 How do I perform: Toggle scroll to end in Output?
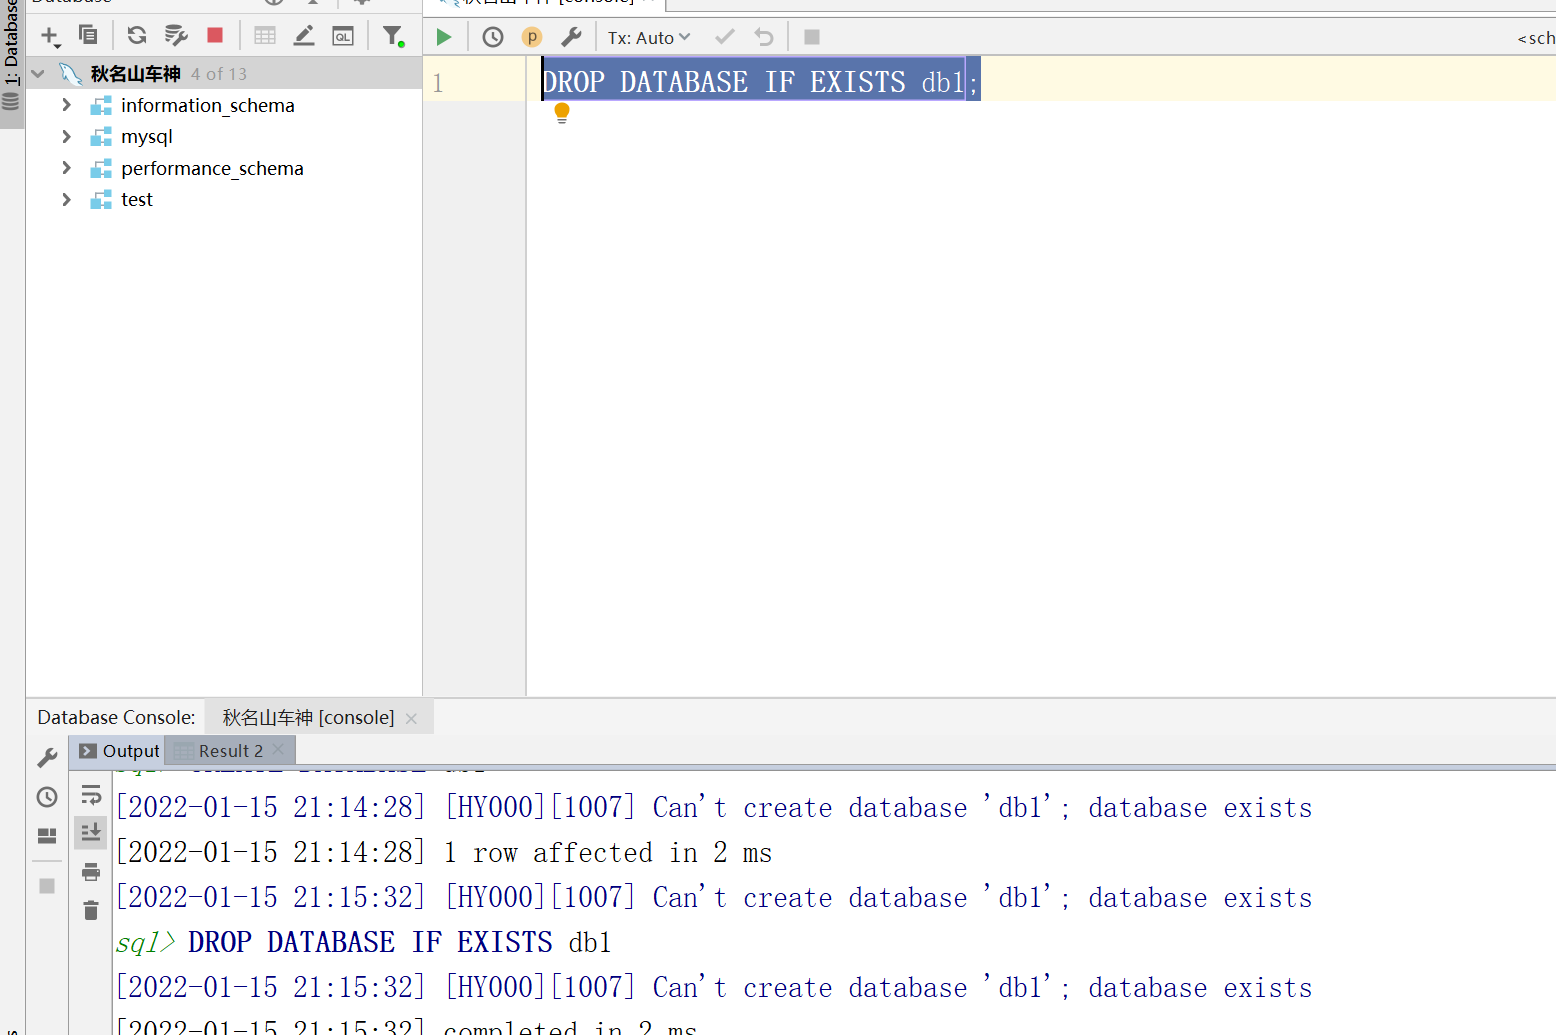(91, 832)
